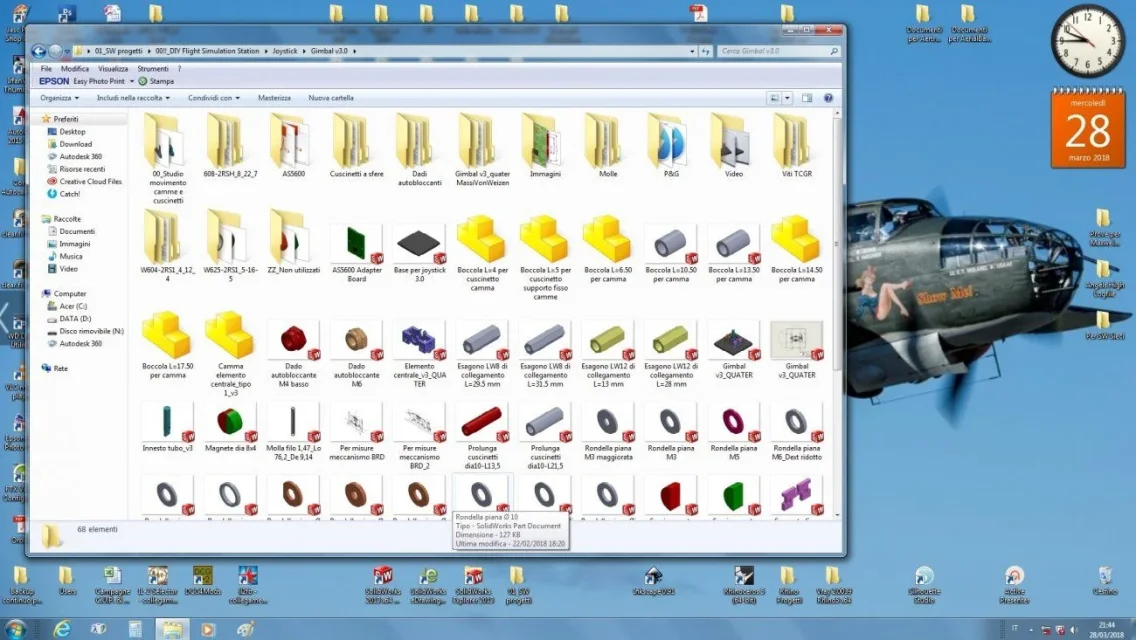Expand the Organizza dropdown
This screenshot has height=640, width=1136.
tap(59, 98)
